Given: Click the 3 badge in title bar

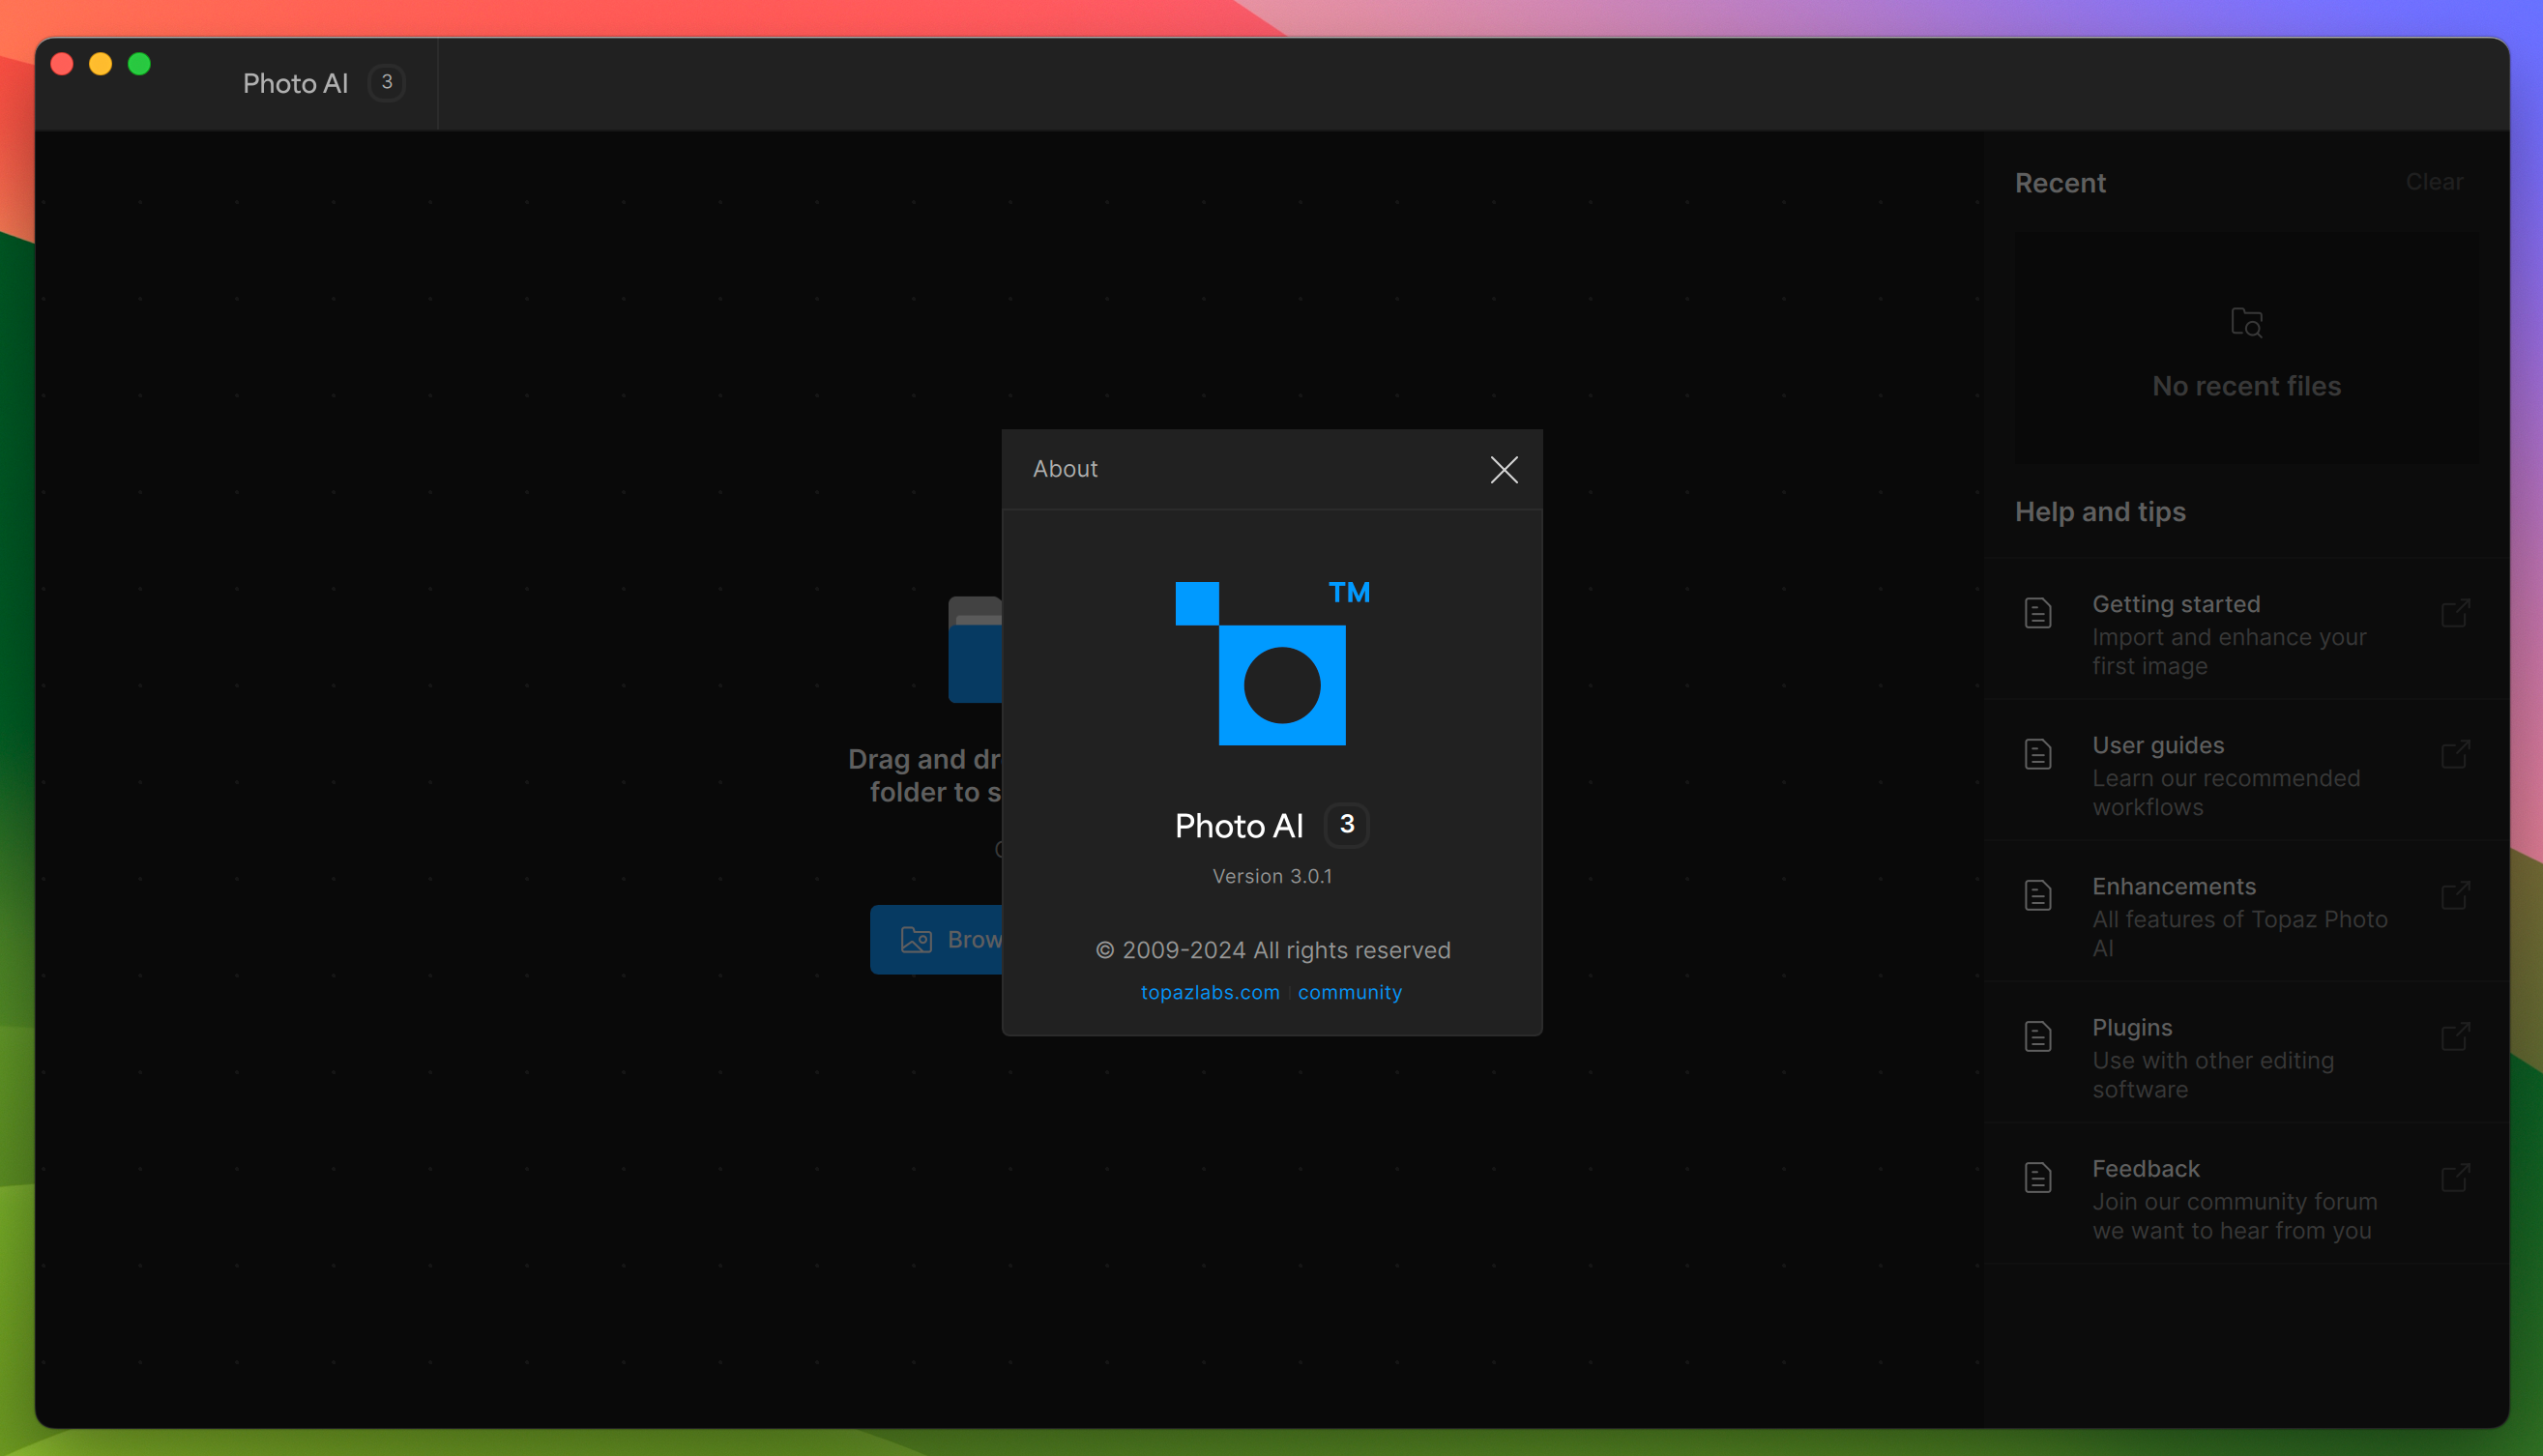Looking at the screenshot, I should click(386, 83).
